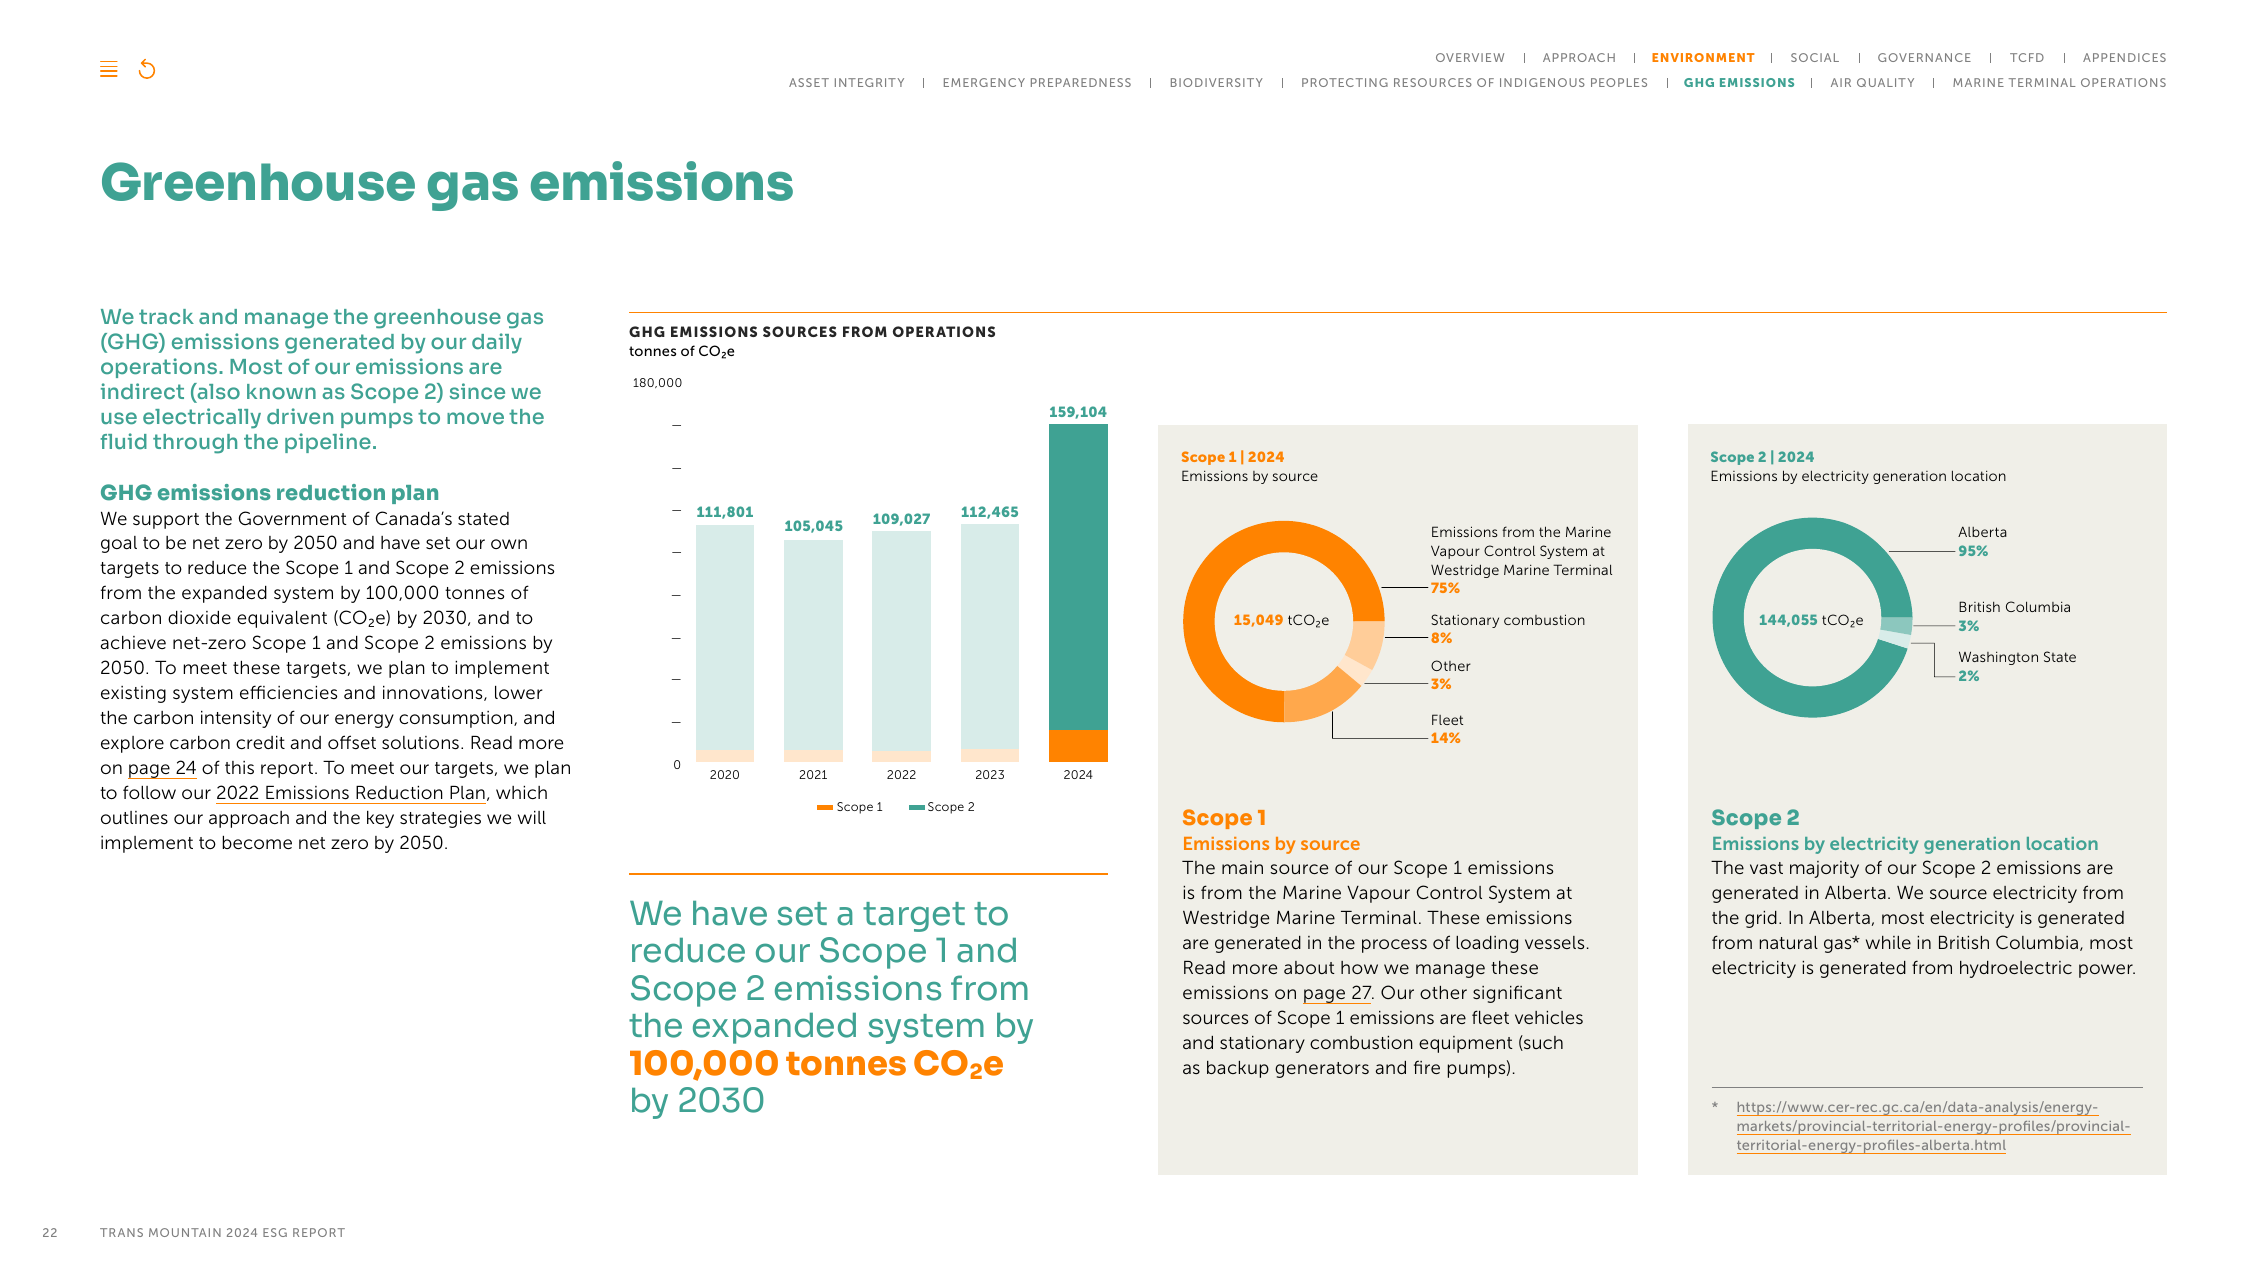Switch to Emergency Preparedness subsection

(1037, 83)
